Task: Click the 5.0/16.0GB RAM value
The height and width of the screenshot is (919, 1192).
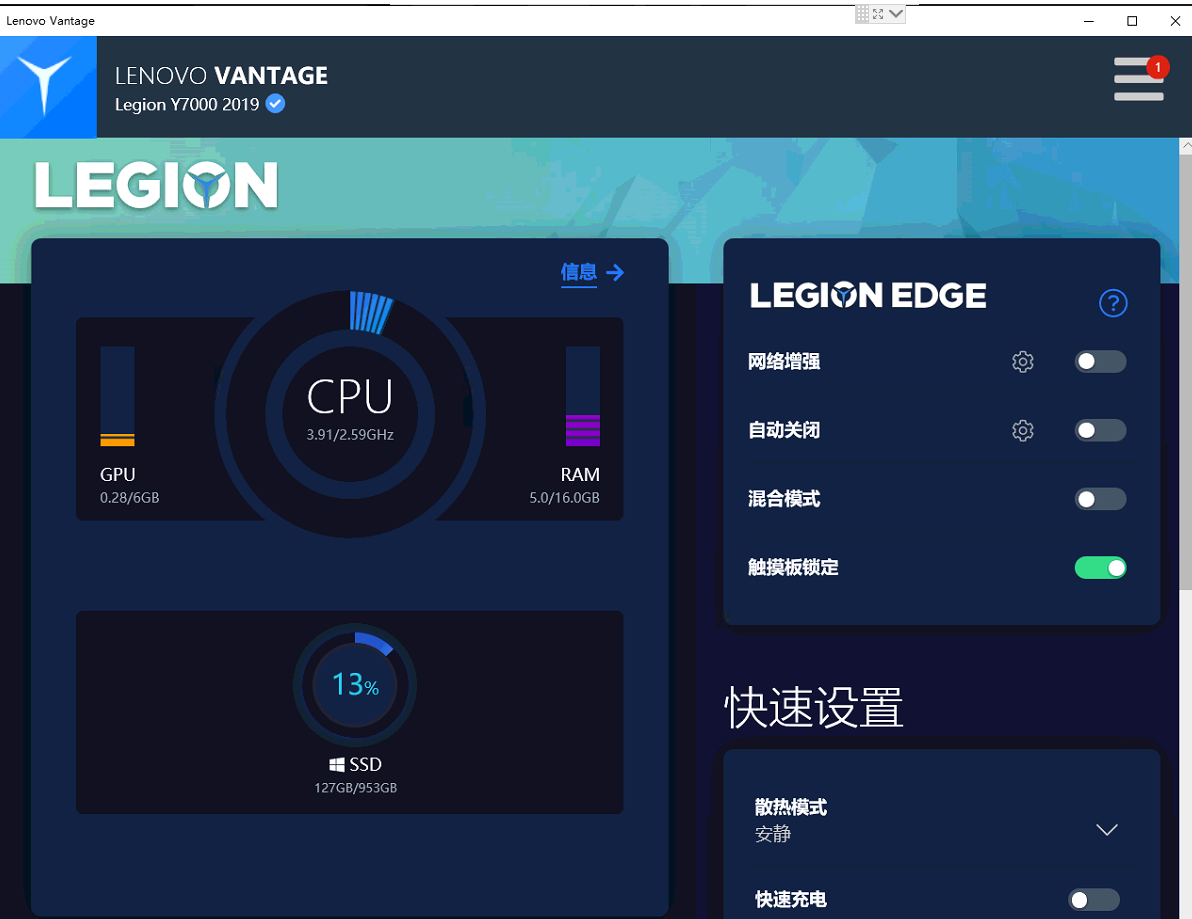Action: pyautogui.click(x=564, y=498)
